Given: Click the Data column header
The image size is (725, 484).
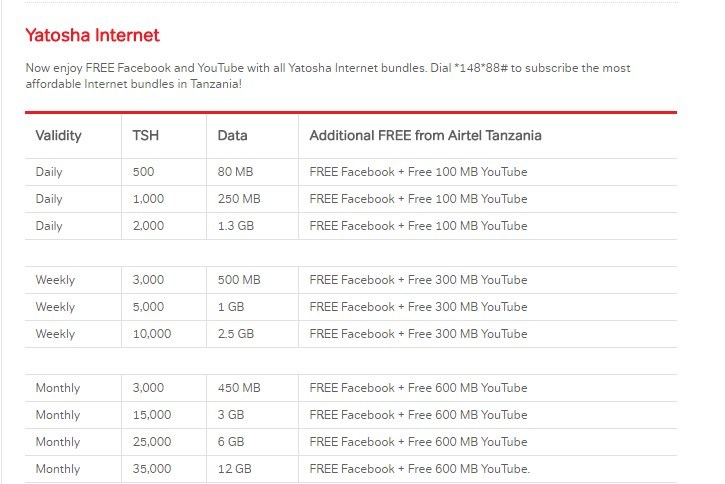Looking at the screenshot, I should click(232, 135).
